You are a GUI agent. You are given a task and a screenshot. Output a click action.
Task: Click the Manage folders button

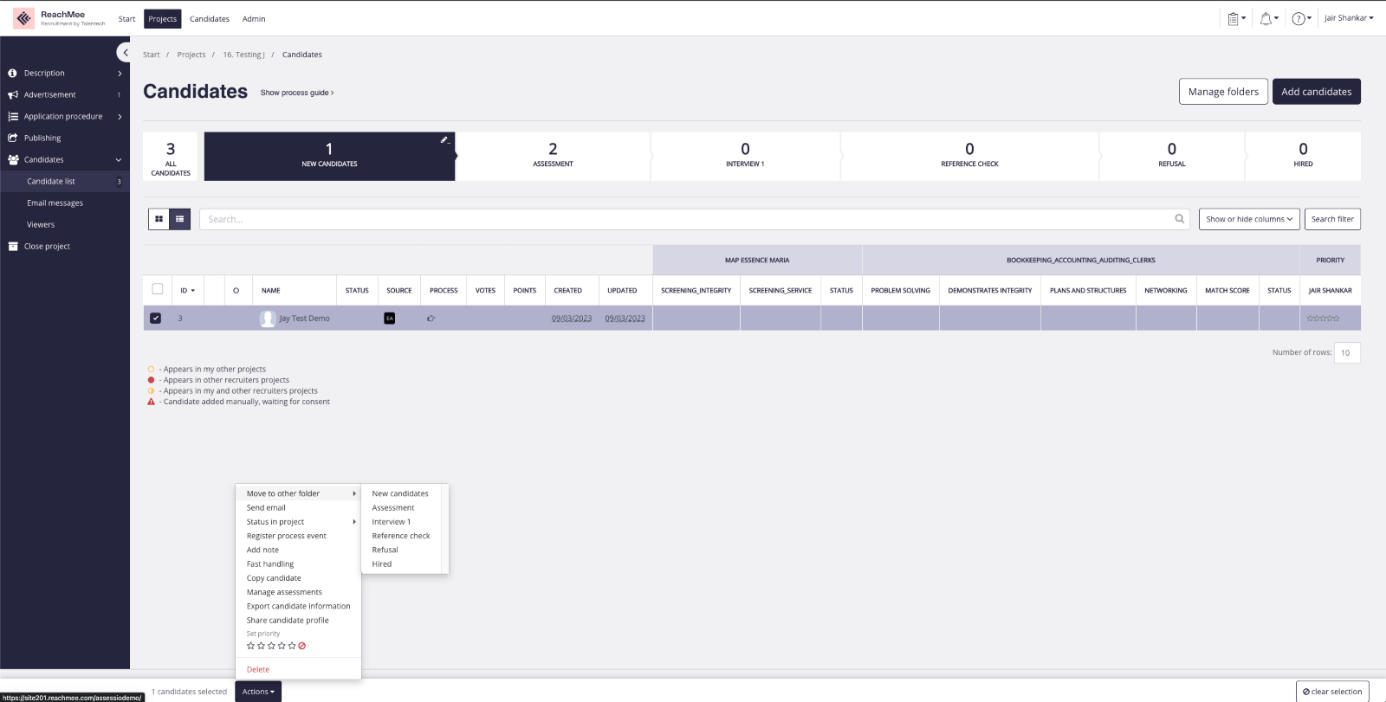click(1222, 92)
